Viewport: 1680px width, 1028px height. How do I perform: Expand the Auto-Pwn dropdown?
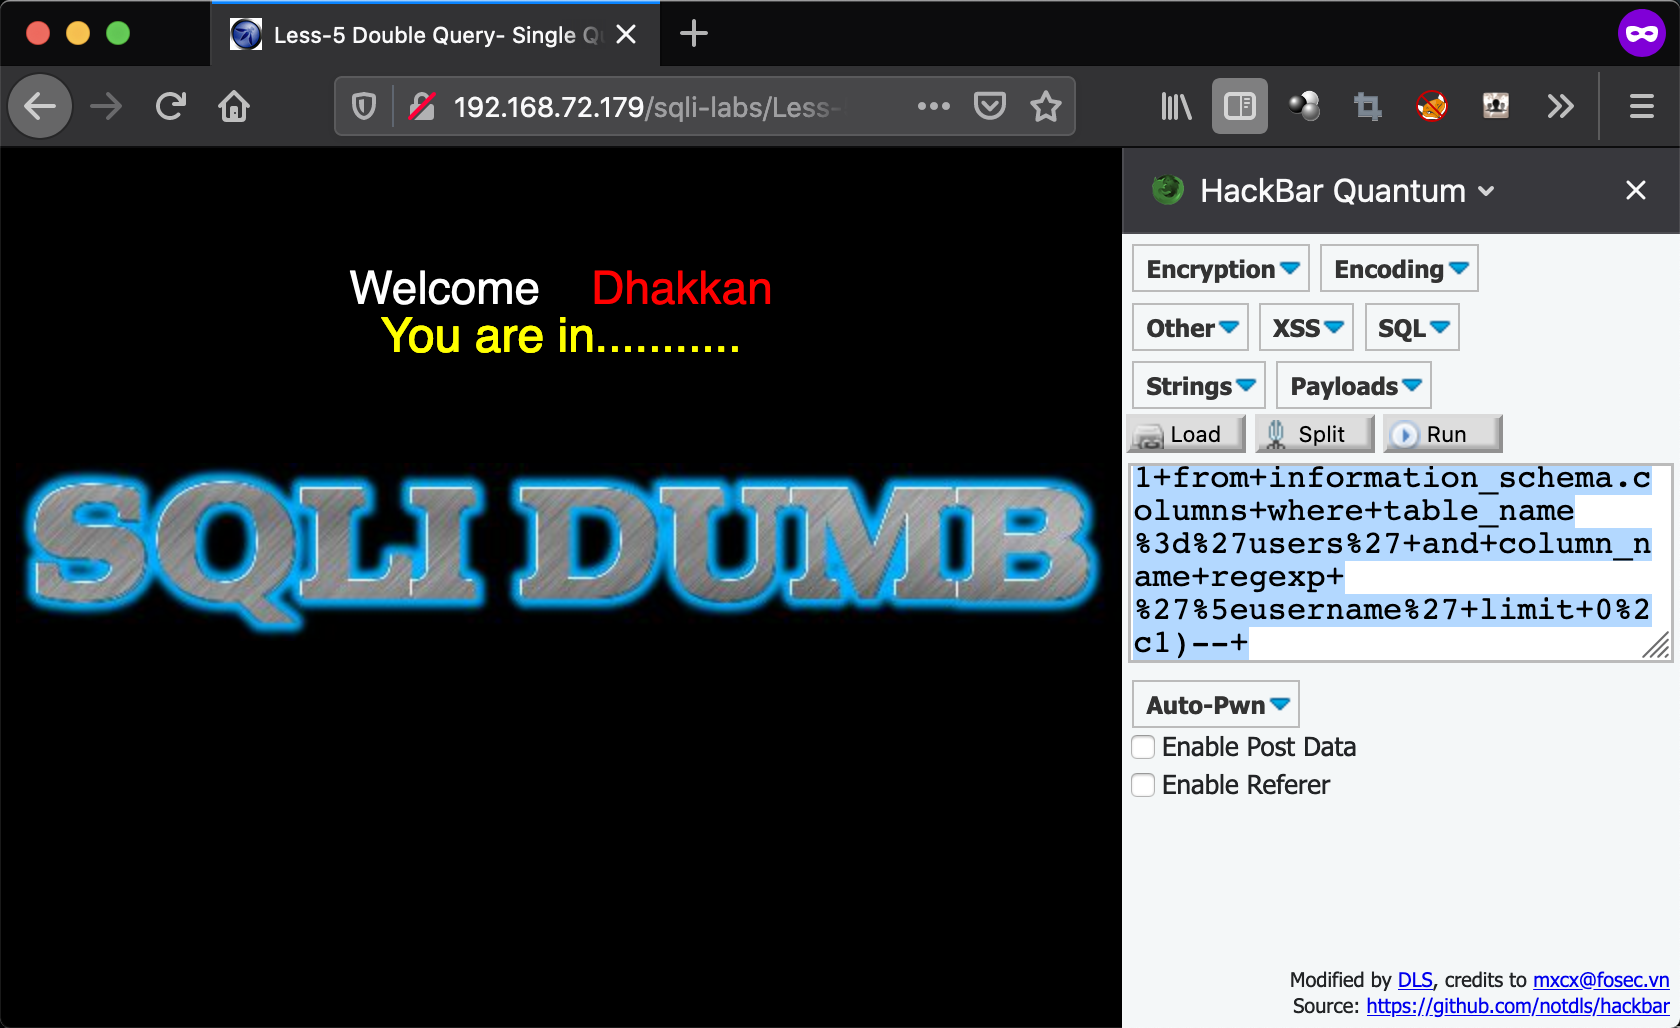tap(1215, 705)
